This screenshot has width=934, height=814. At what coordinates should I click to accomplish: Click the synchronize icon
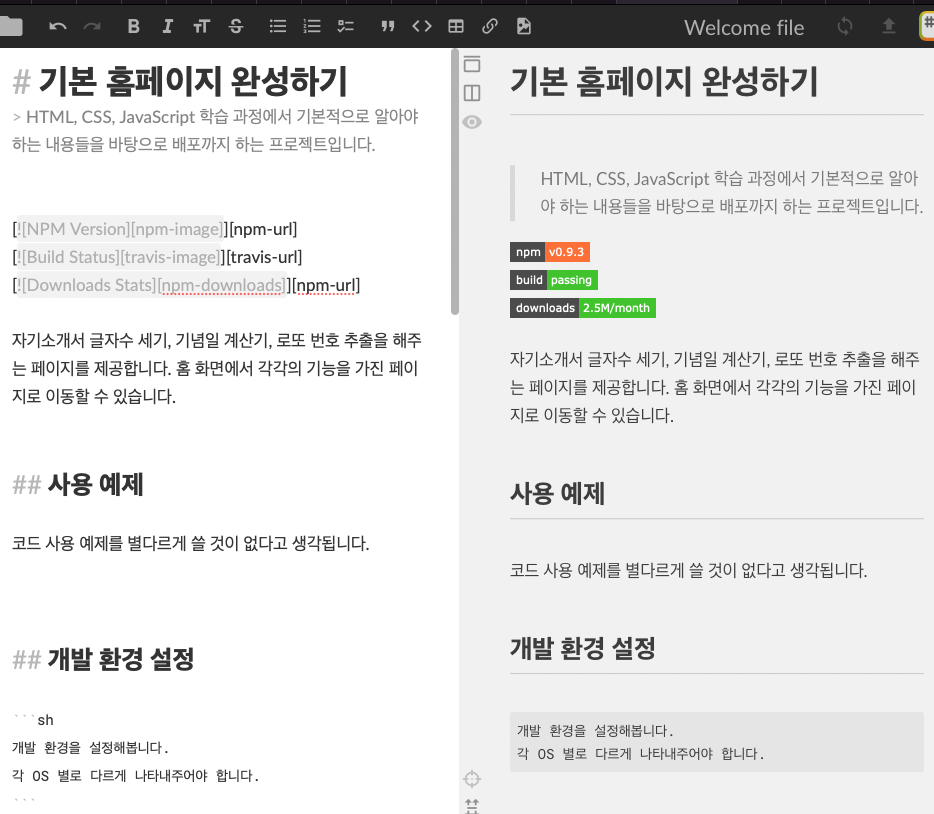tap(845, 26)
